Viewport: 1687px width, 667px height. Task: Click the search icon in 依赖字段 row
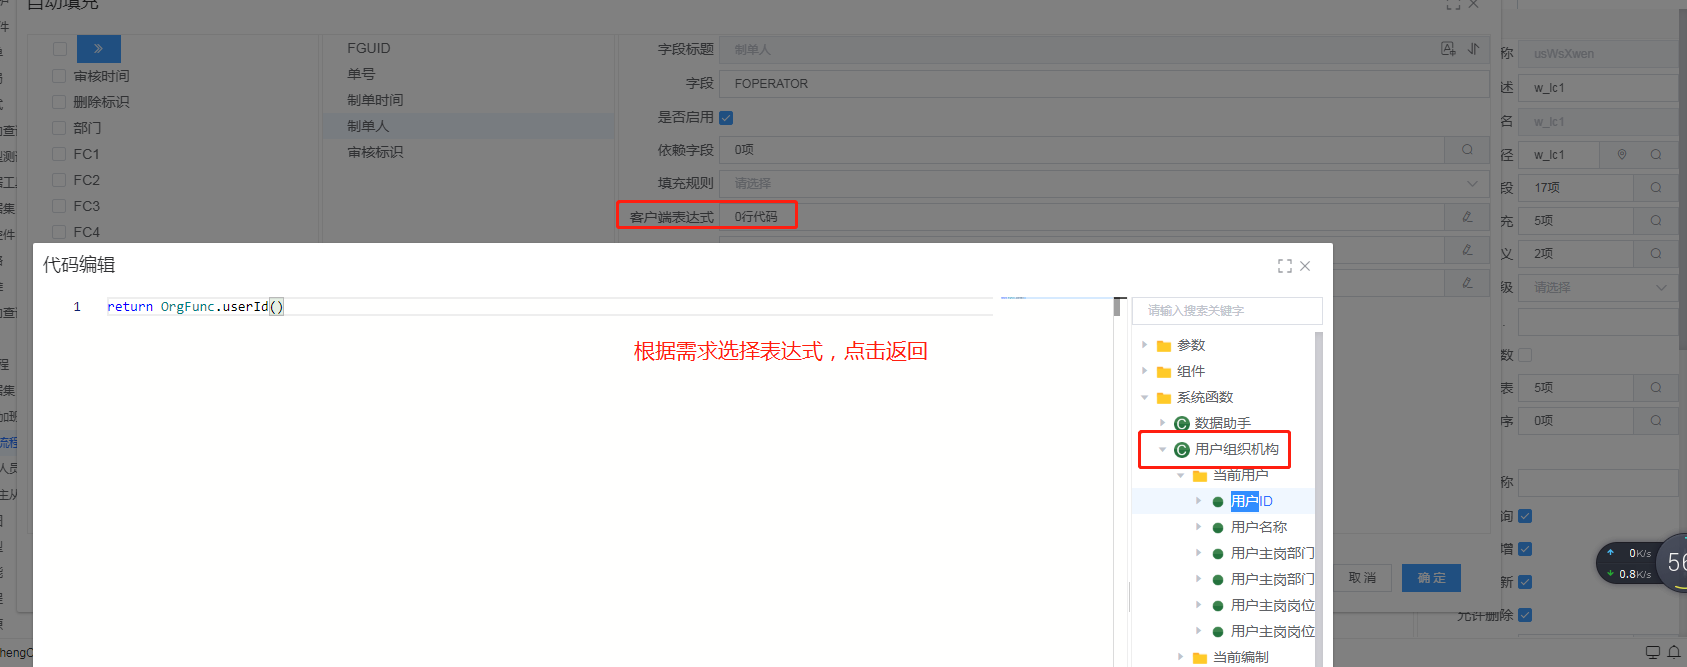1467,150
